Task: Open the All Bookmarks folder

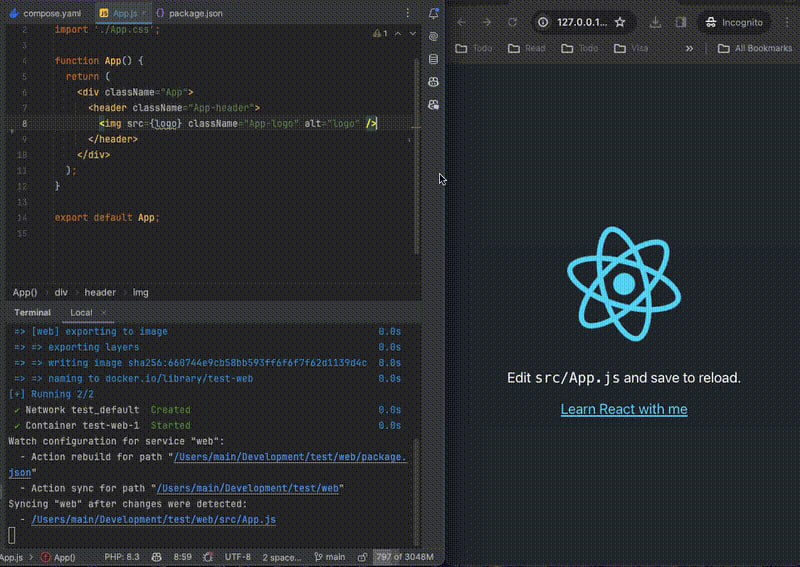Action: point(755,48)
